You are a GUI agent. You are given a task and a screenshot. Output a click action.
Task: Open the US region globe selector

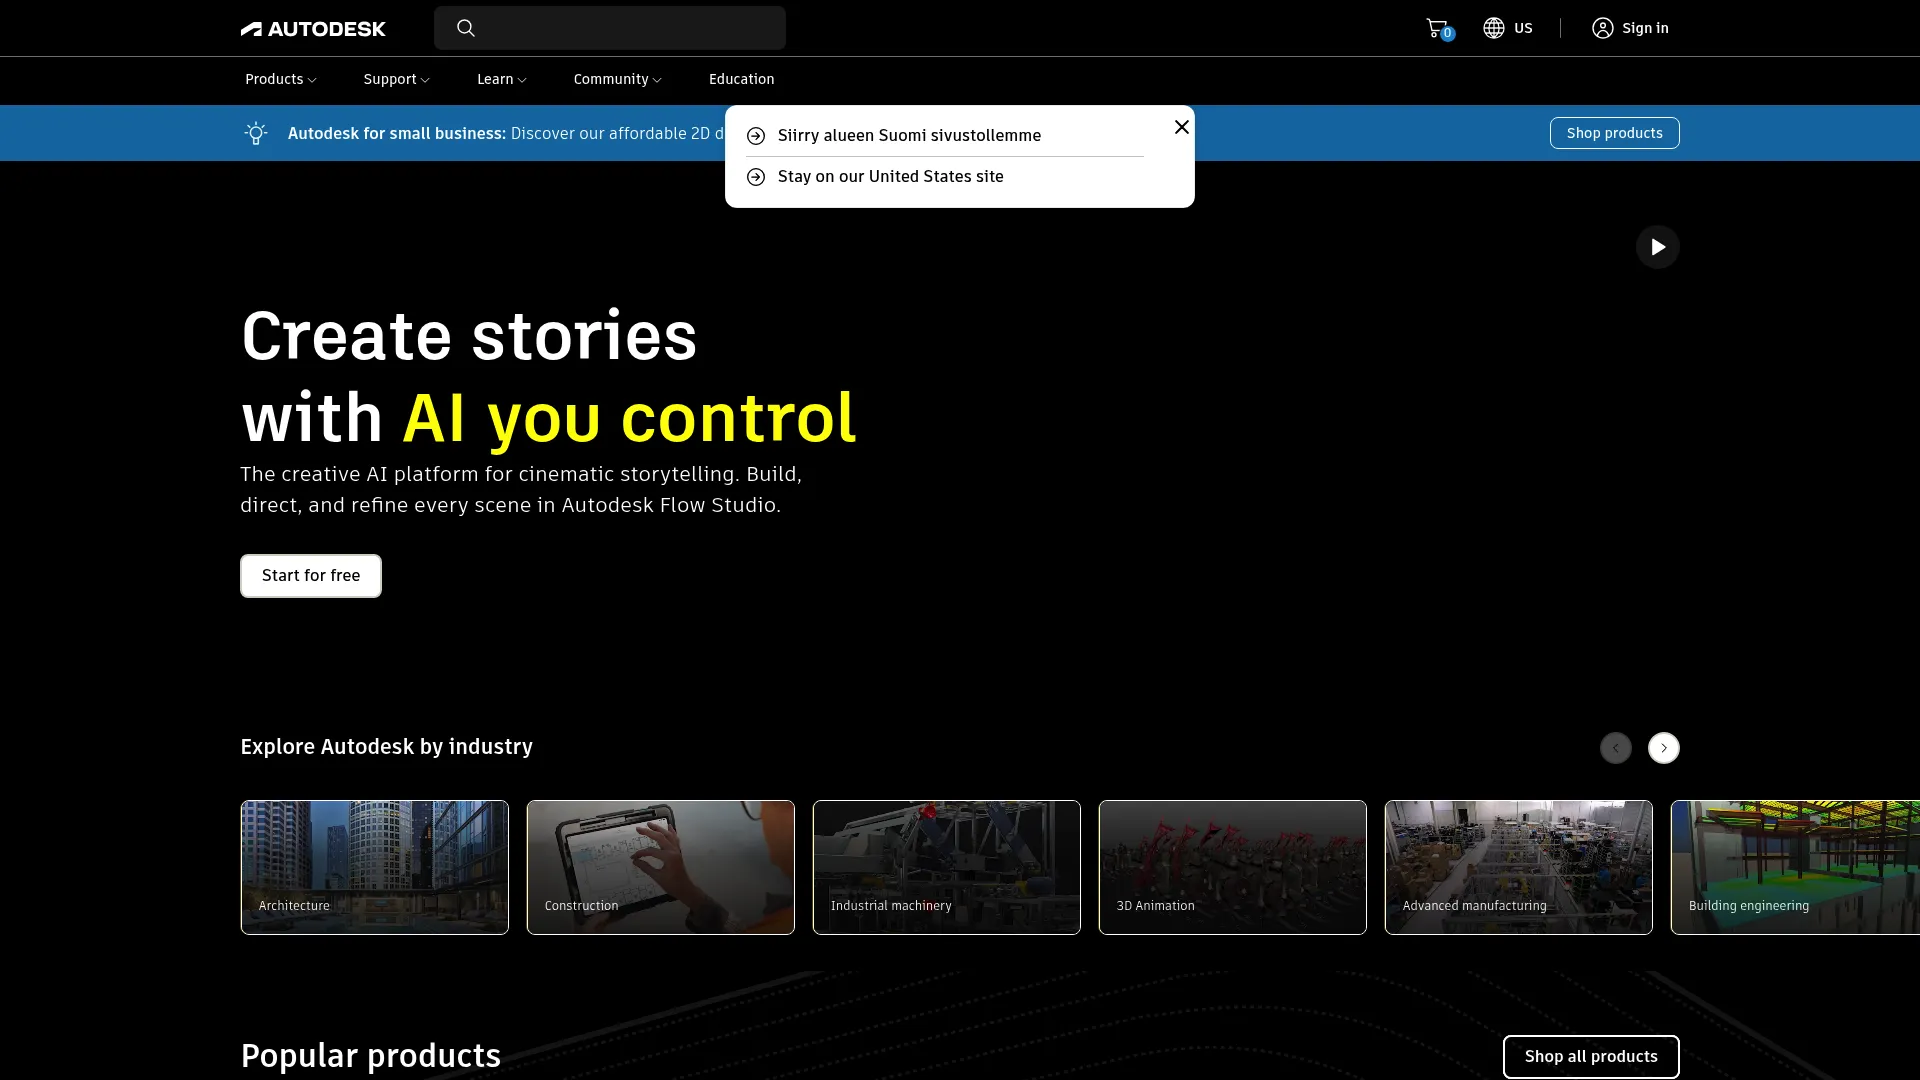(x=1507, y=28)
